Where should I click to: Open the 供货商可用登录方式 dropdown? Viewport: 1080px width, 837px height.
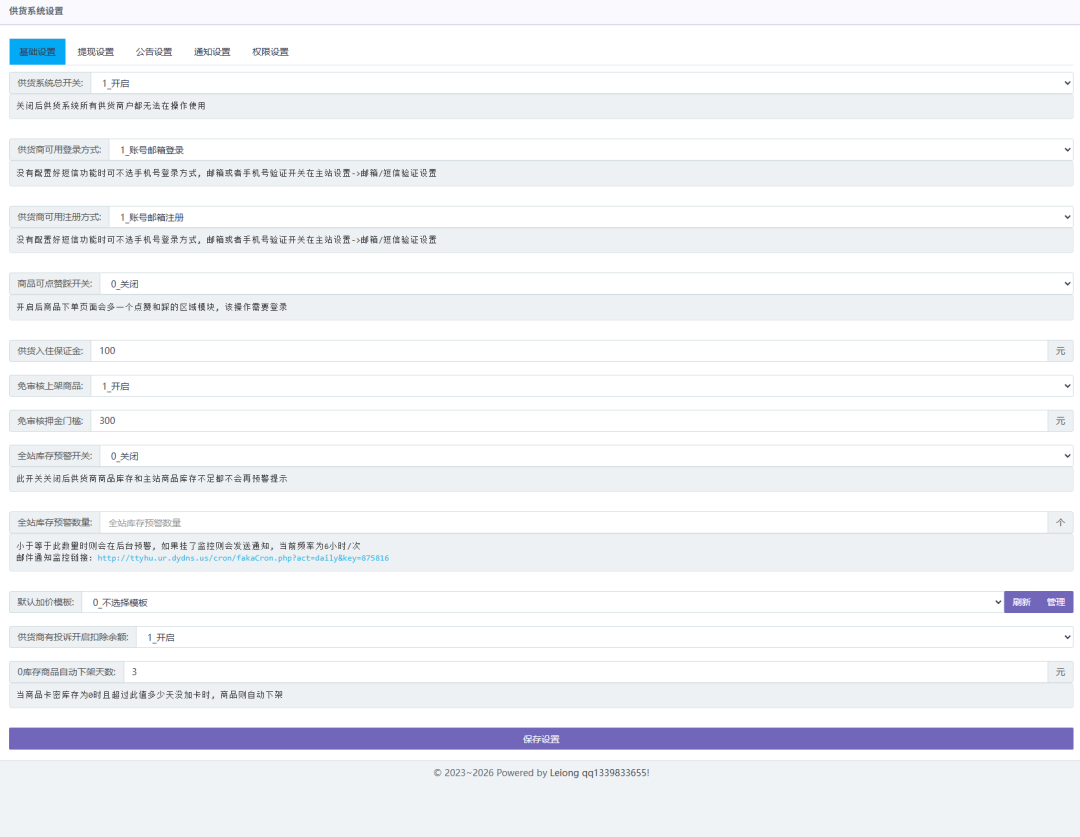590,150
